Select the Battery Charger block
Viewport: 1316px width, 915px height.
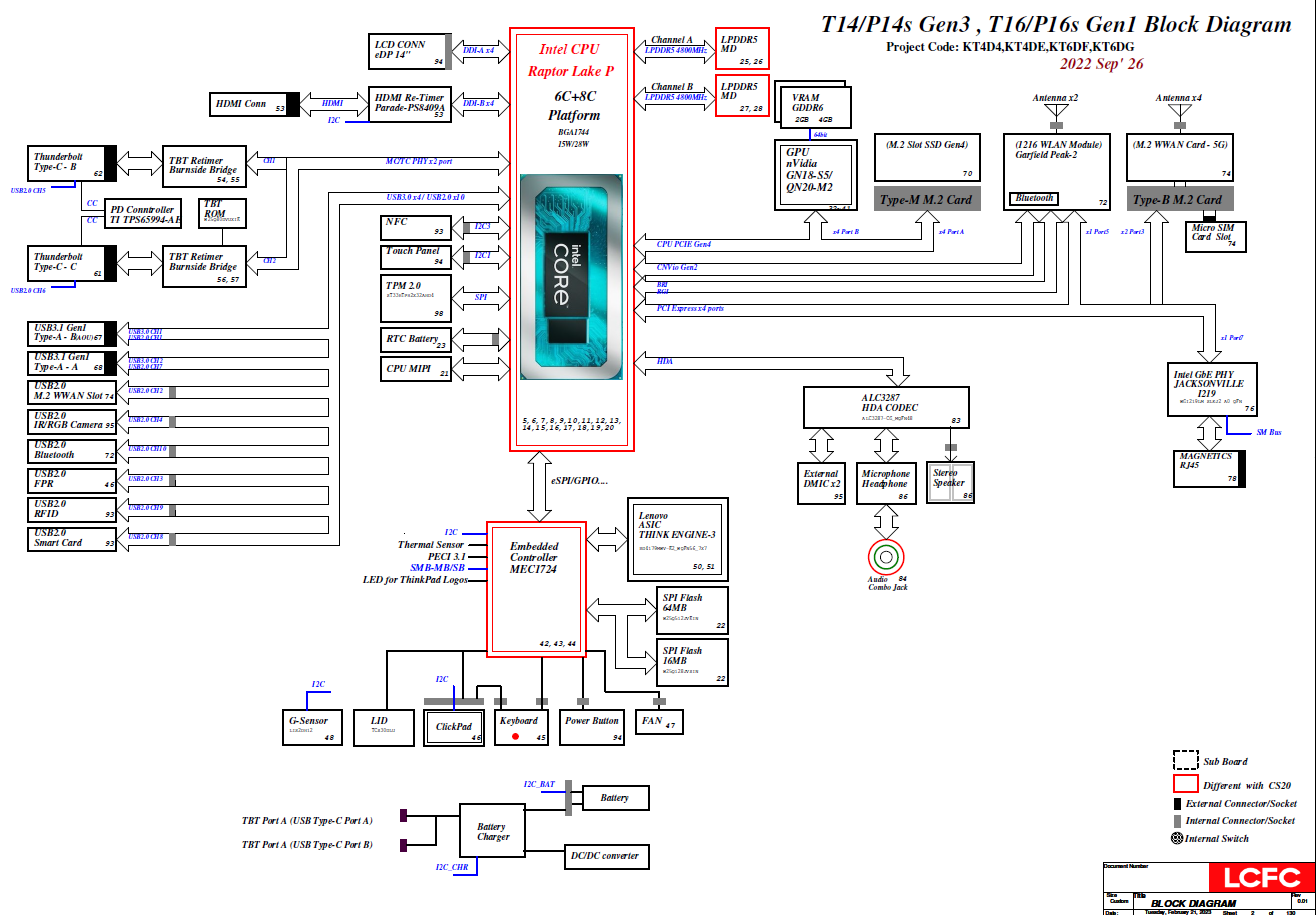[491, 832]
